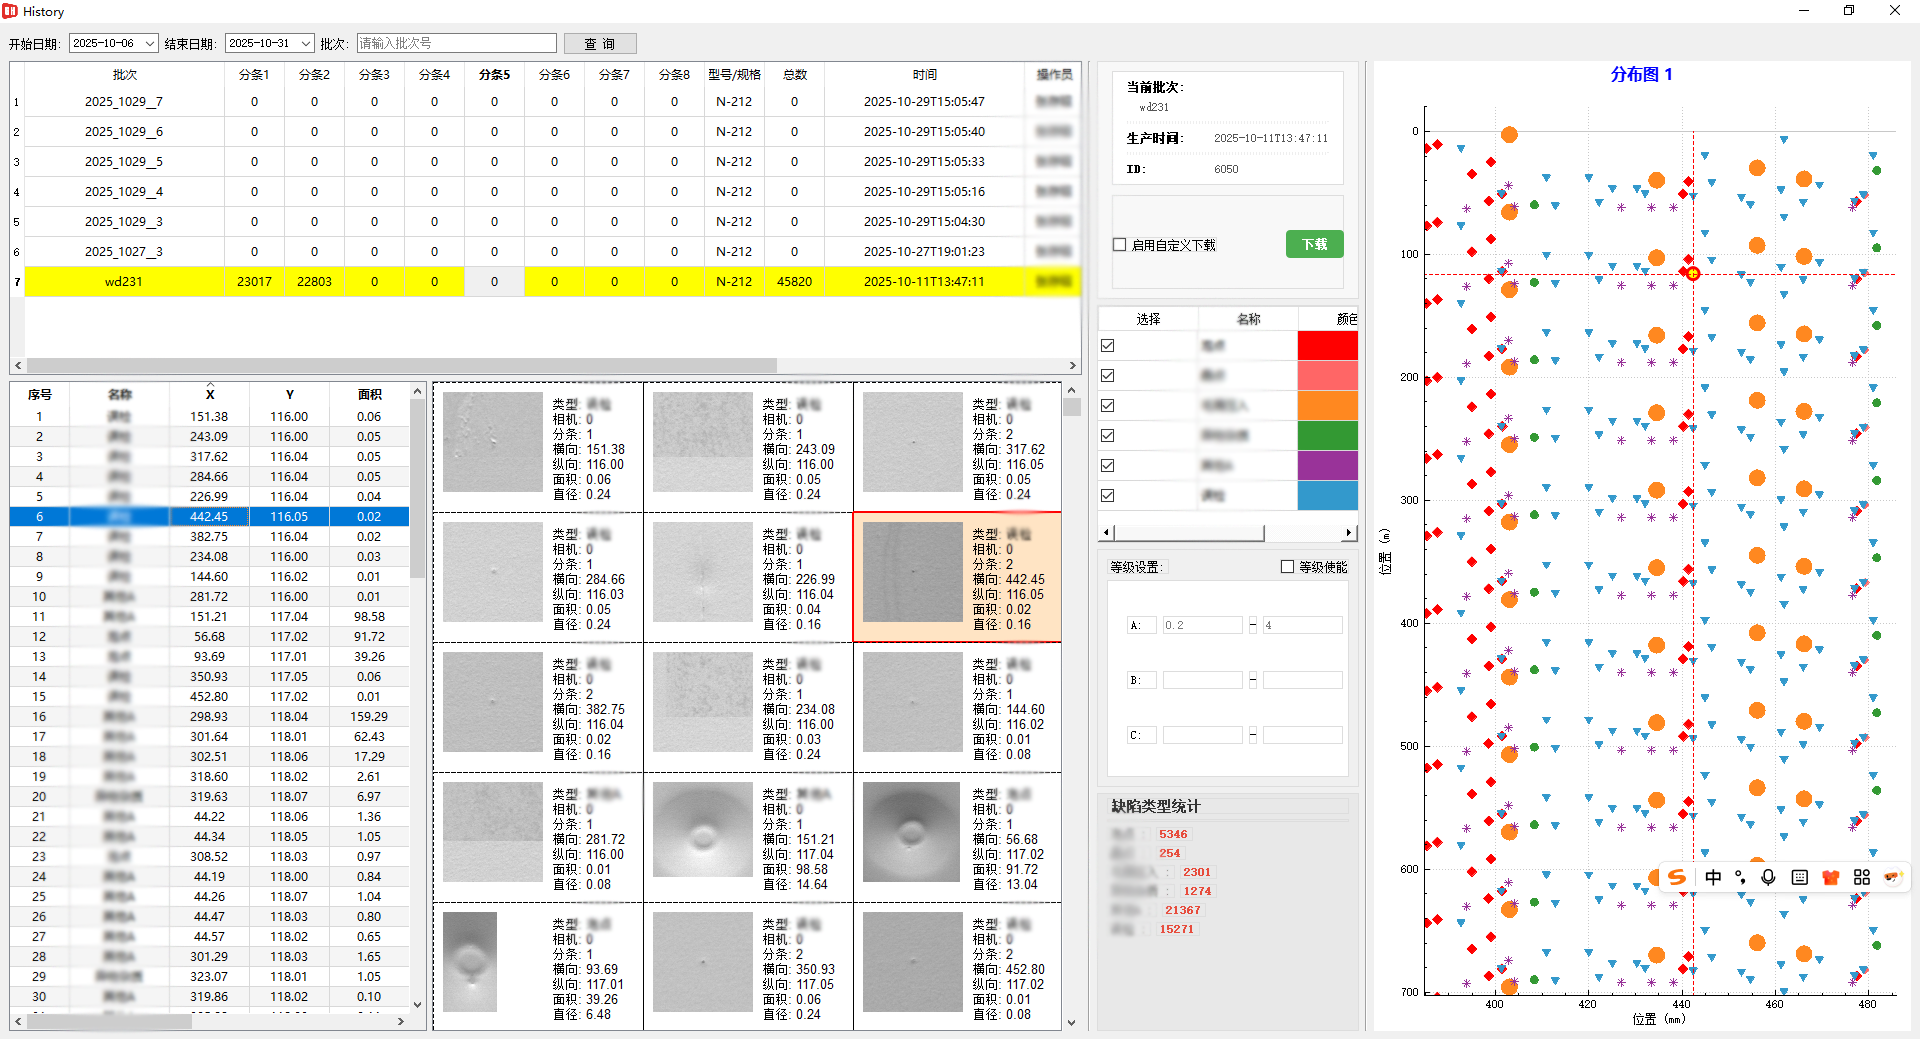This screenshot has width=1920, height=1039.
Task: Open the soft keyboard icon in IME bar
Action: point(1799,877)
